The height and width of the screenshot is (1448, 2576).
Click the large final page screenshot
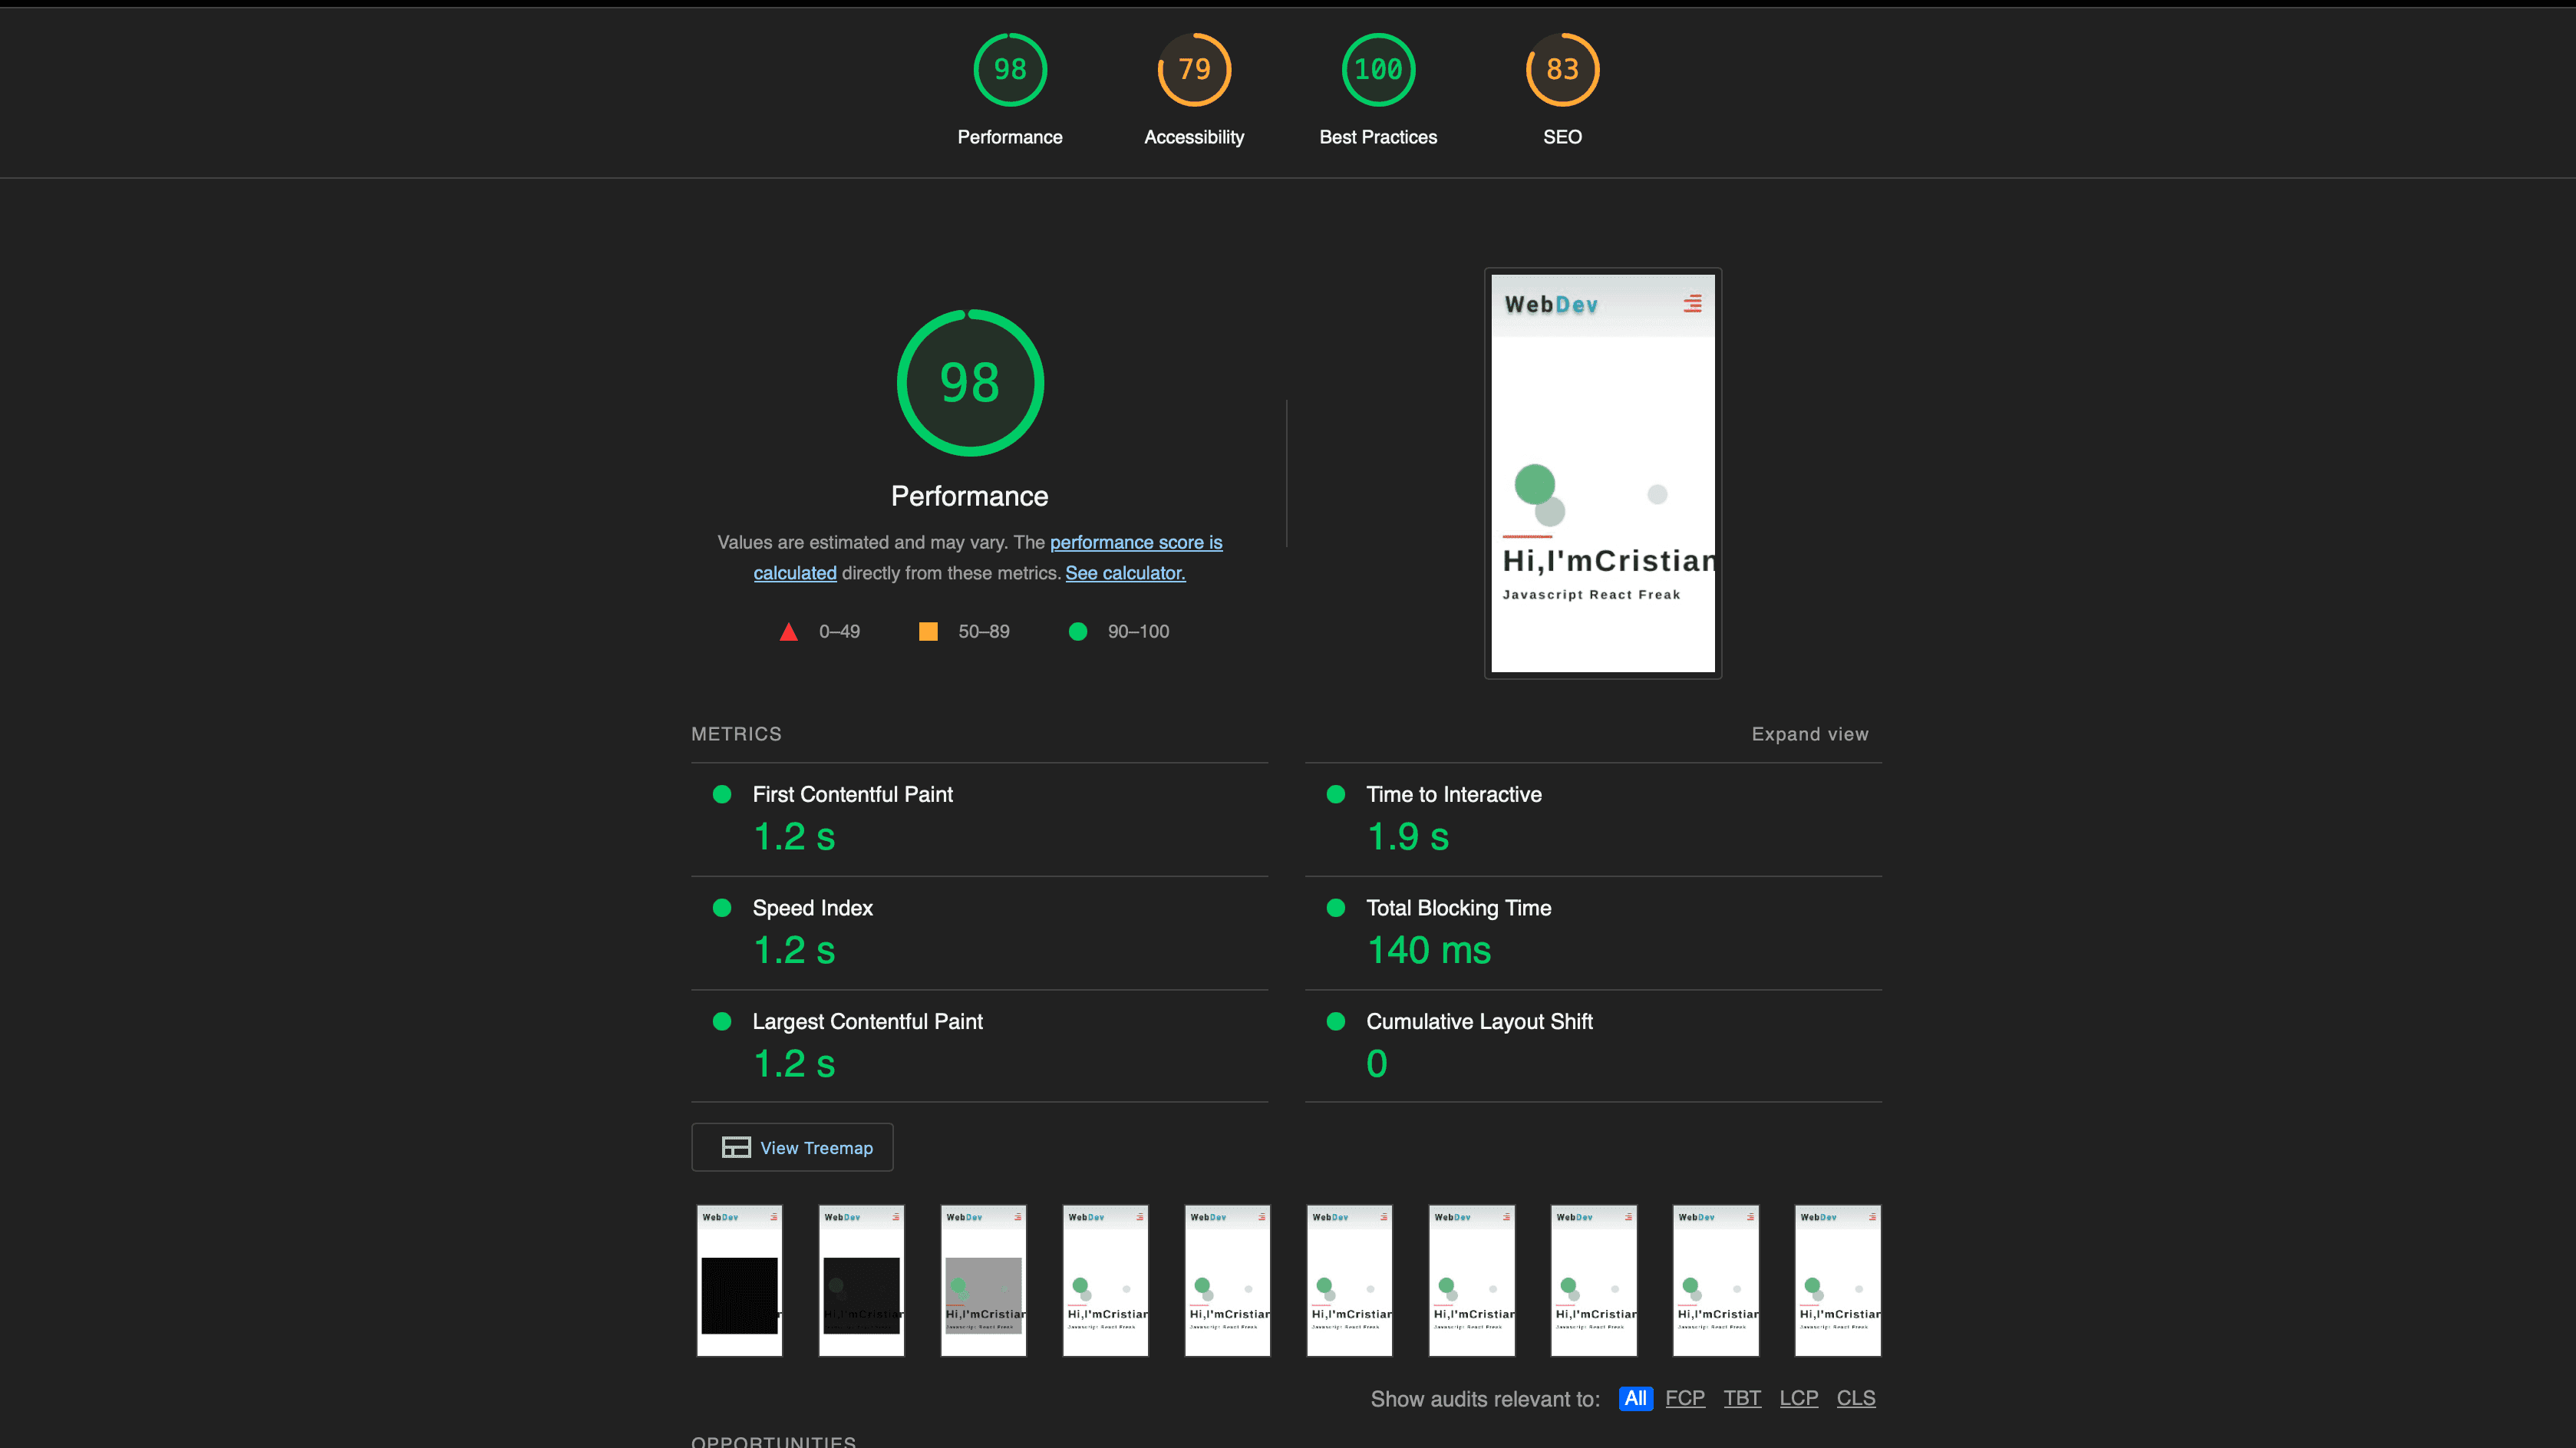point(1603,473)
